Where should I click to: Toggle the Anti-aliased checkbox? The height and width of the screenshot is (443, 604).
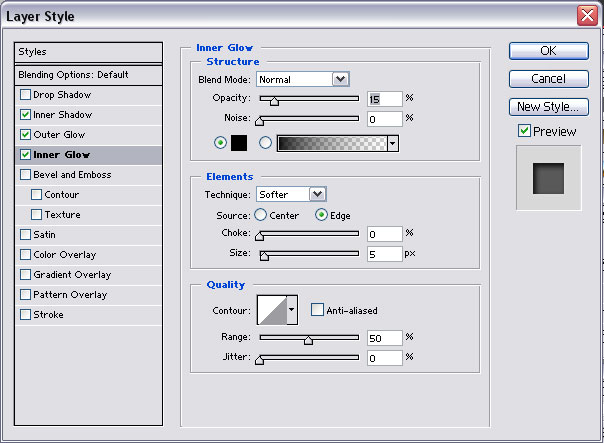[x=317, y=311]
